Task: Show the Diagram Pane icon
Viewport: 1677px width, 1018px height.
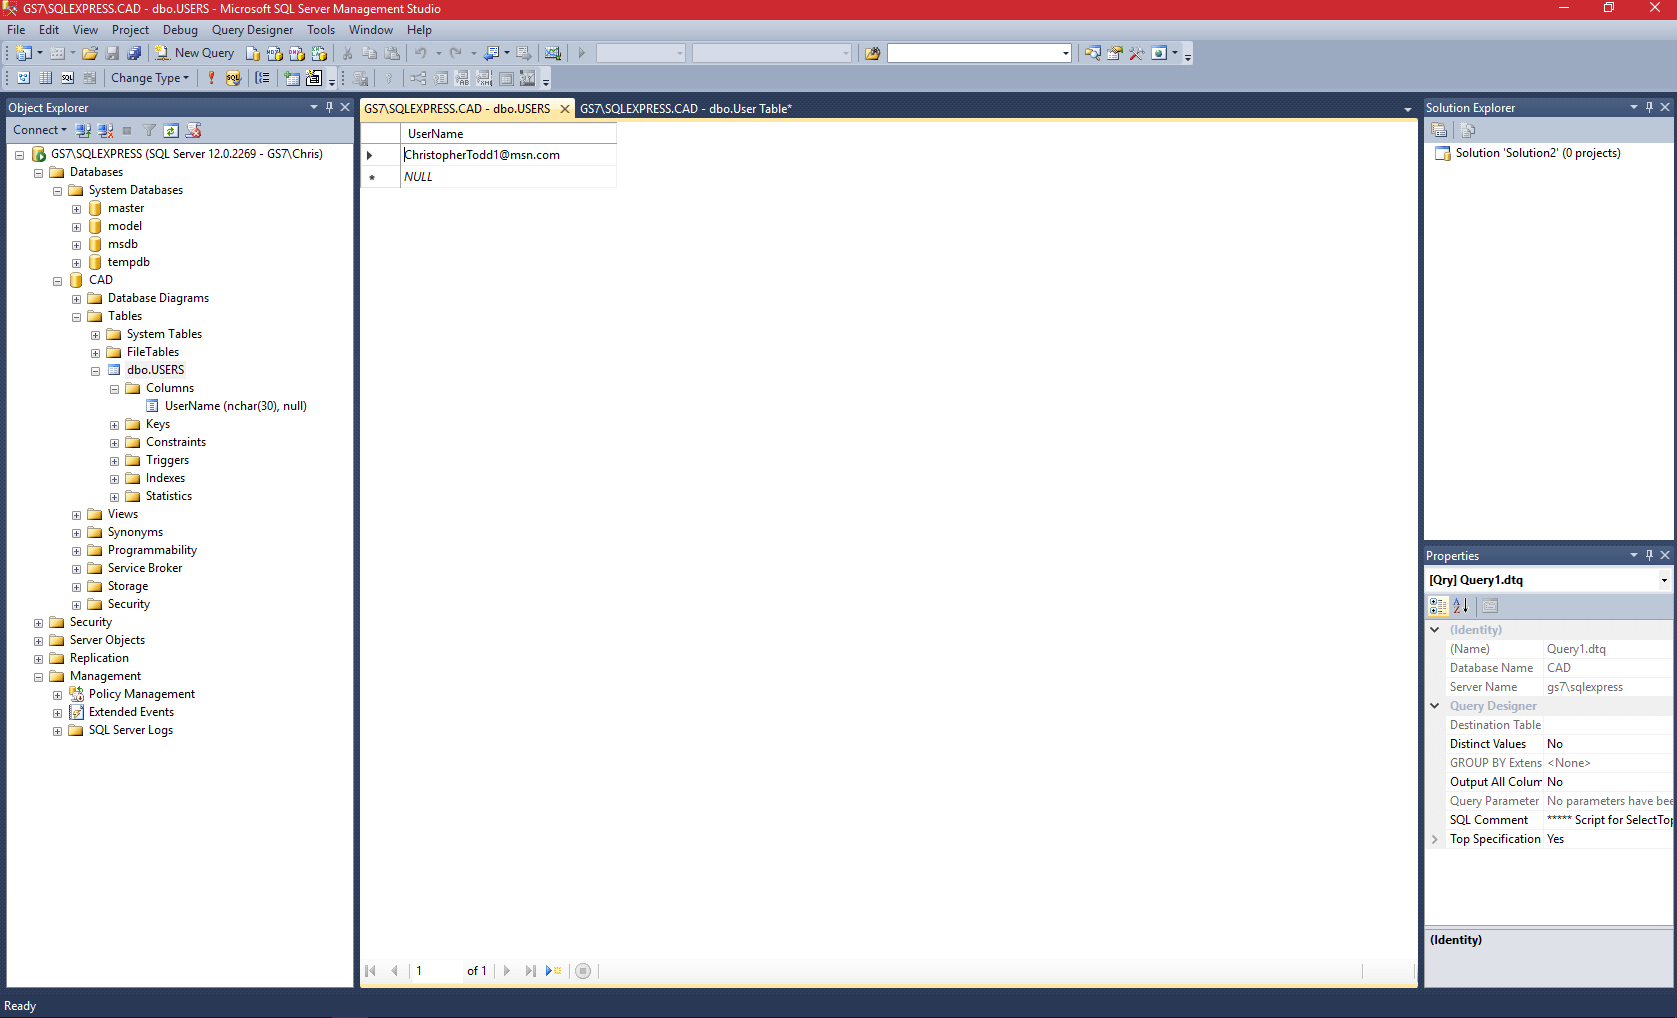Action: point(24,78)
